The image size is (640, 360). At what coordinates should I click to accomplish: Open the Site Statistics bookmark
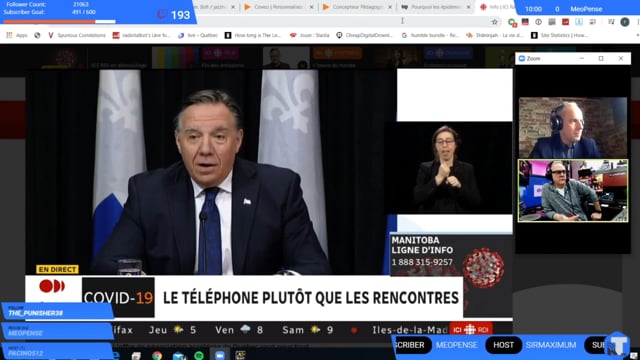pos(559,36)
